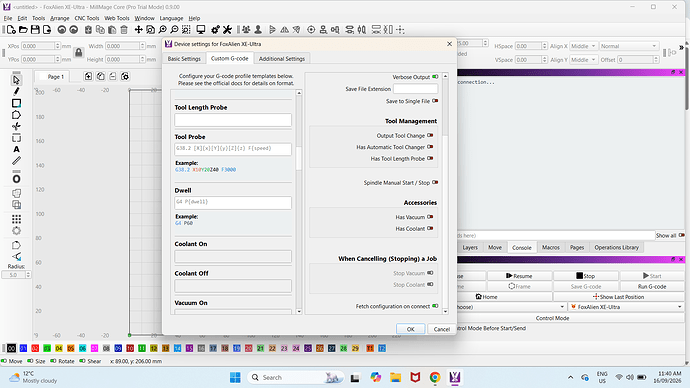Select red color swatch 02
690x388 pixels.
pos(35,348)
